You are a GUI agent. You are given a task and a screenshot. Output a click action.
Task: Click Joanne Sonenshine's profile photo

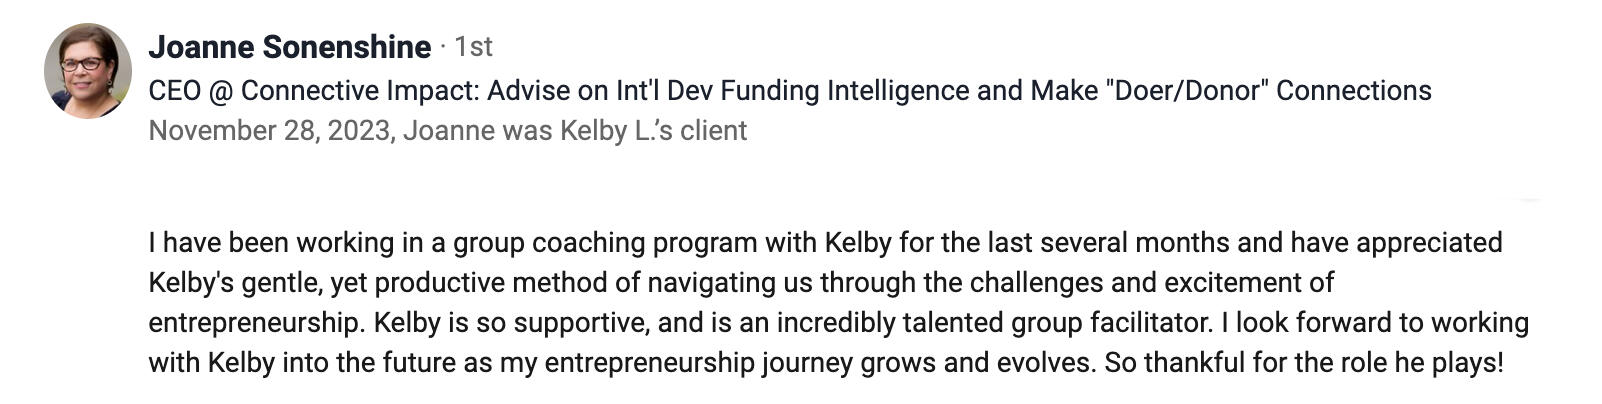(88, 71)
